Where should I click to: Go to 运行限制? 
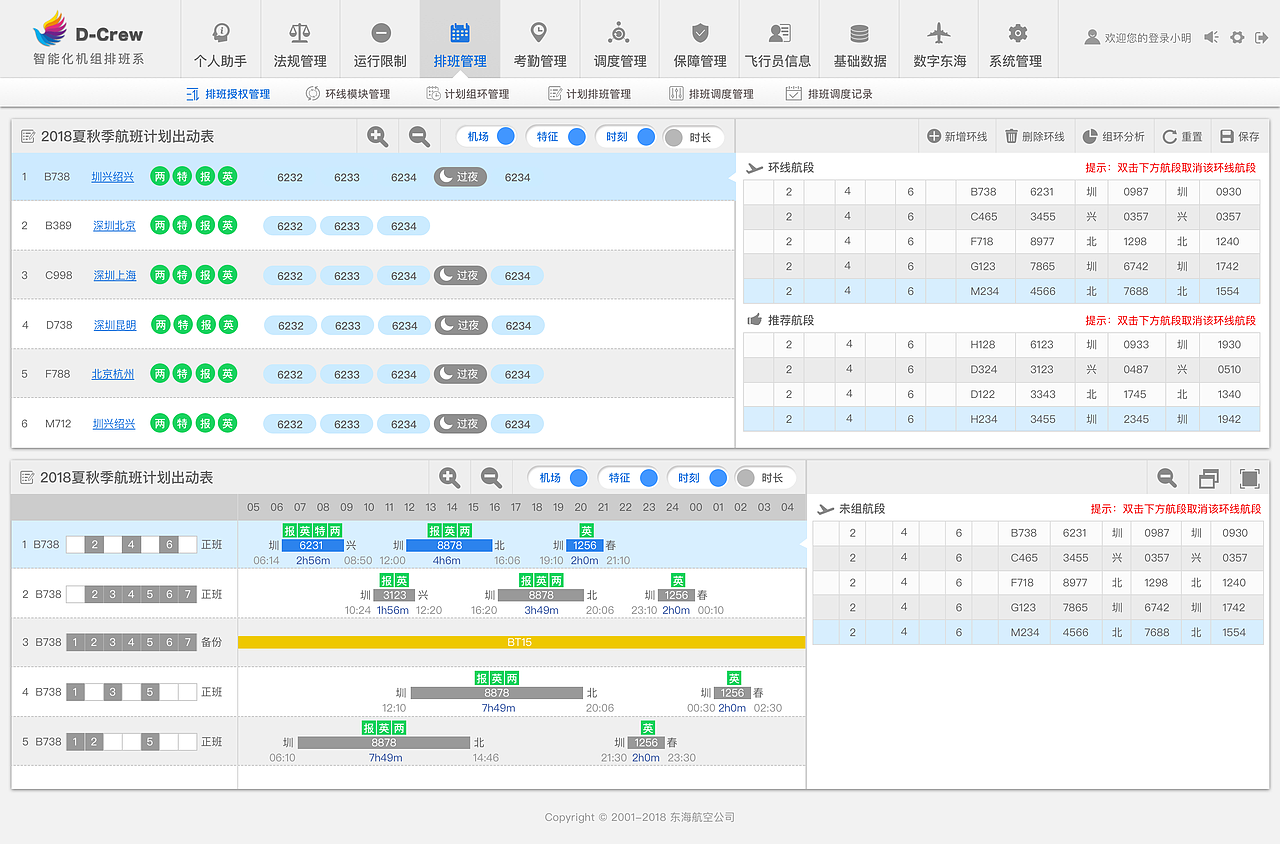point(380,39)
